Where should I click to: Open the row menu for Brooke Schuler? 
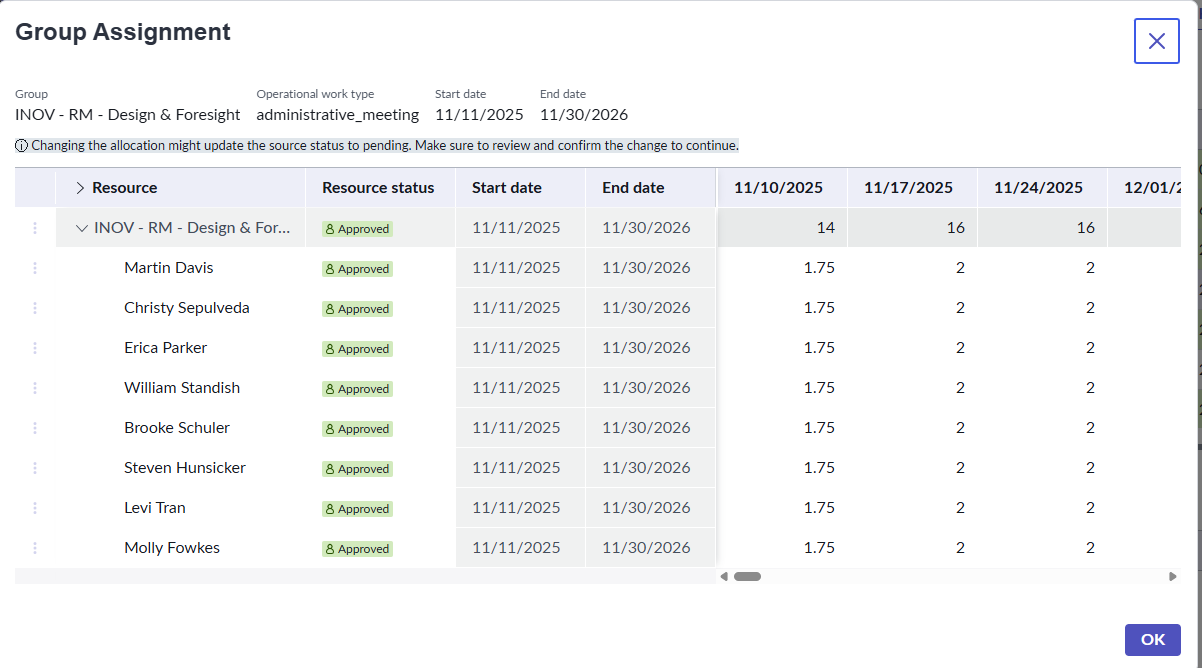point(35,428)
